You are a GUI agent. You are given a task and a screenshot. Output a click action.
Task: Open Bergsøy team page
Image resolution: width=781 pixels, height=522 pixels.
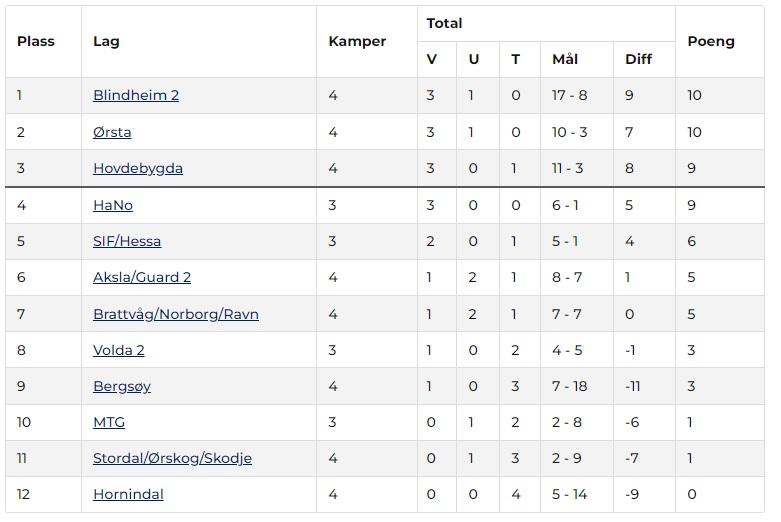(121, 386)
